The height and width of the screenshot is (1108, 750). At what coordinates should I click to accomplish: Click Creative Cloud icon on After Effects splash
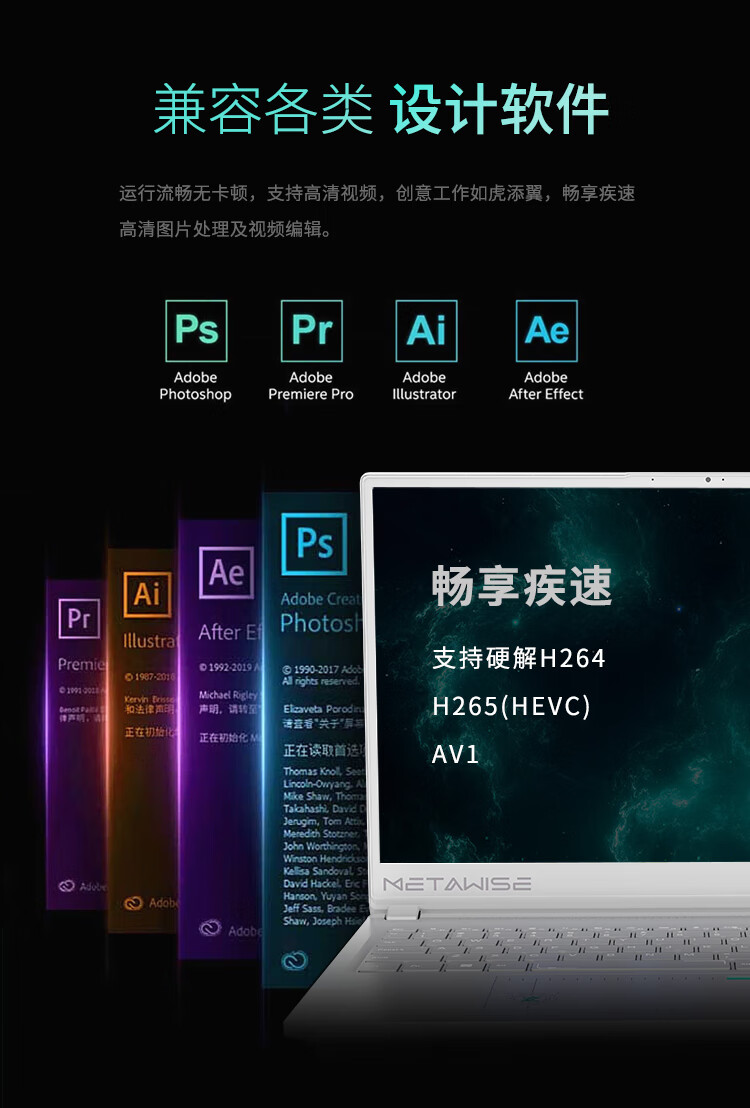pos(210,928)
